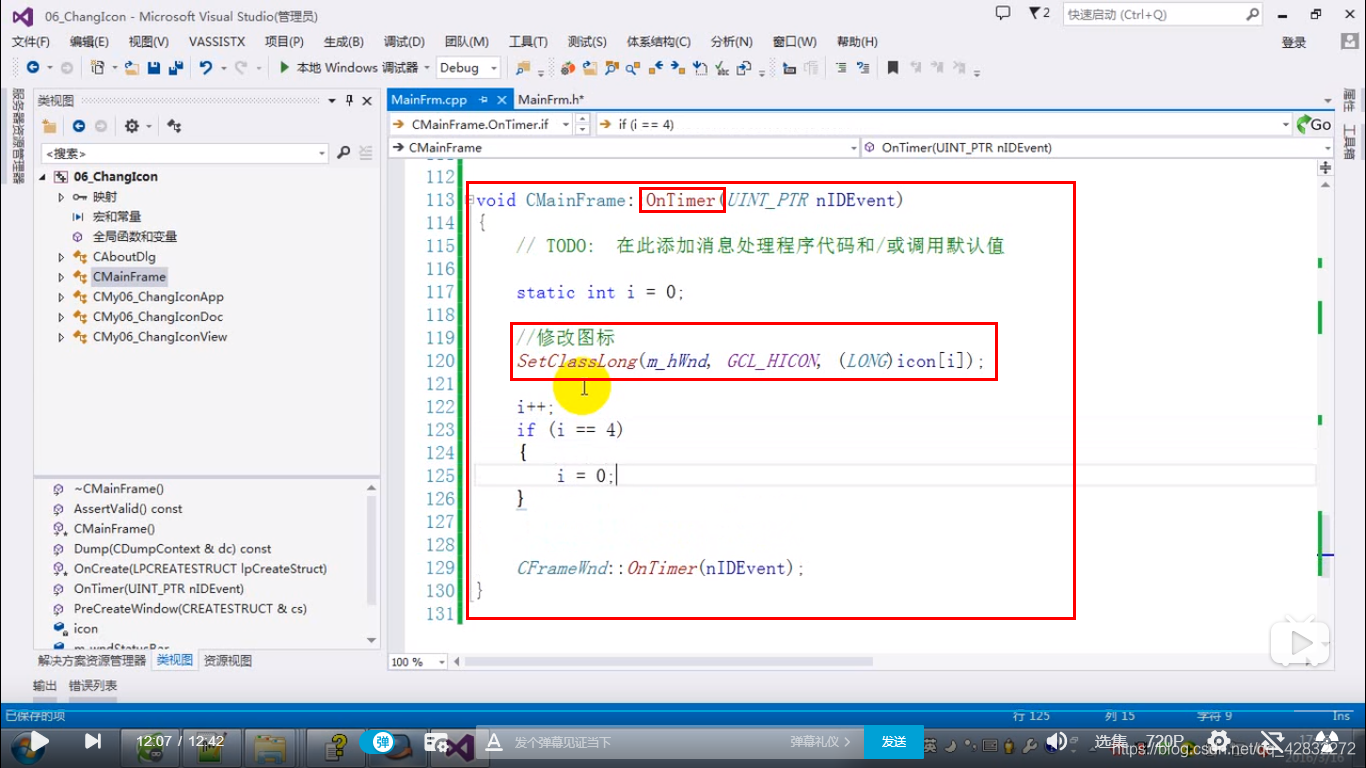The width and height of the screenshot is (1366, 768).
Task: Open the 类视图 panel window position dropdown
Action: [x=332, y=100]
